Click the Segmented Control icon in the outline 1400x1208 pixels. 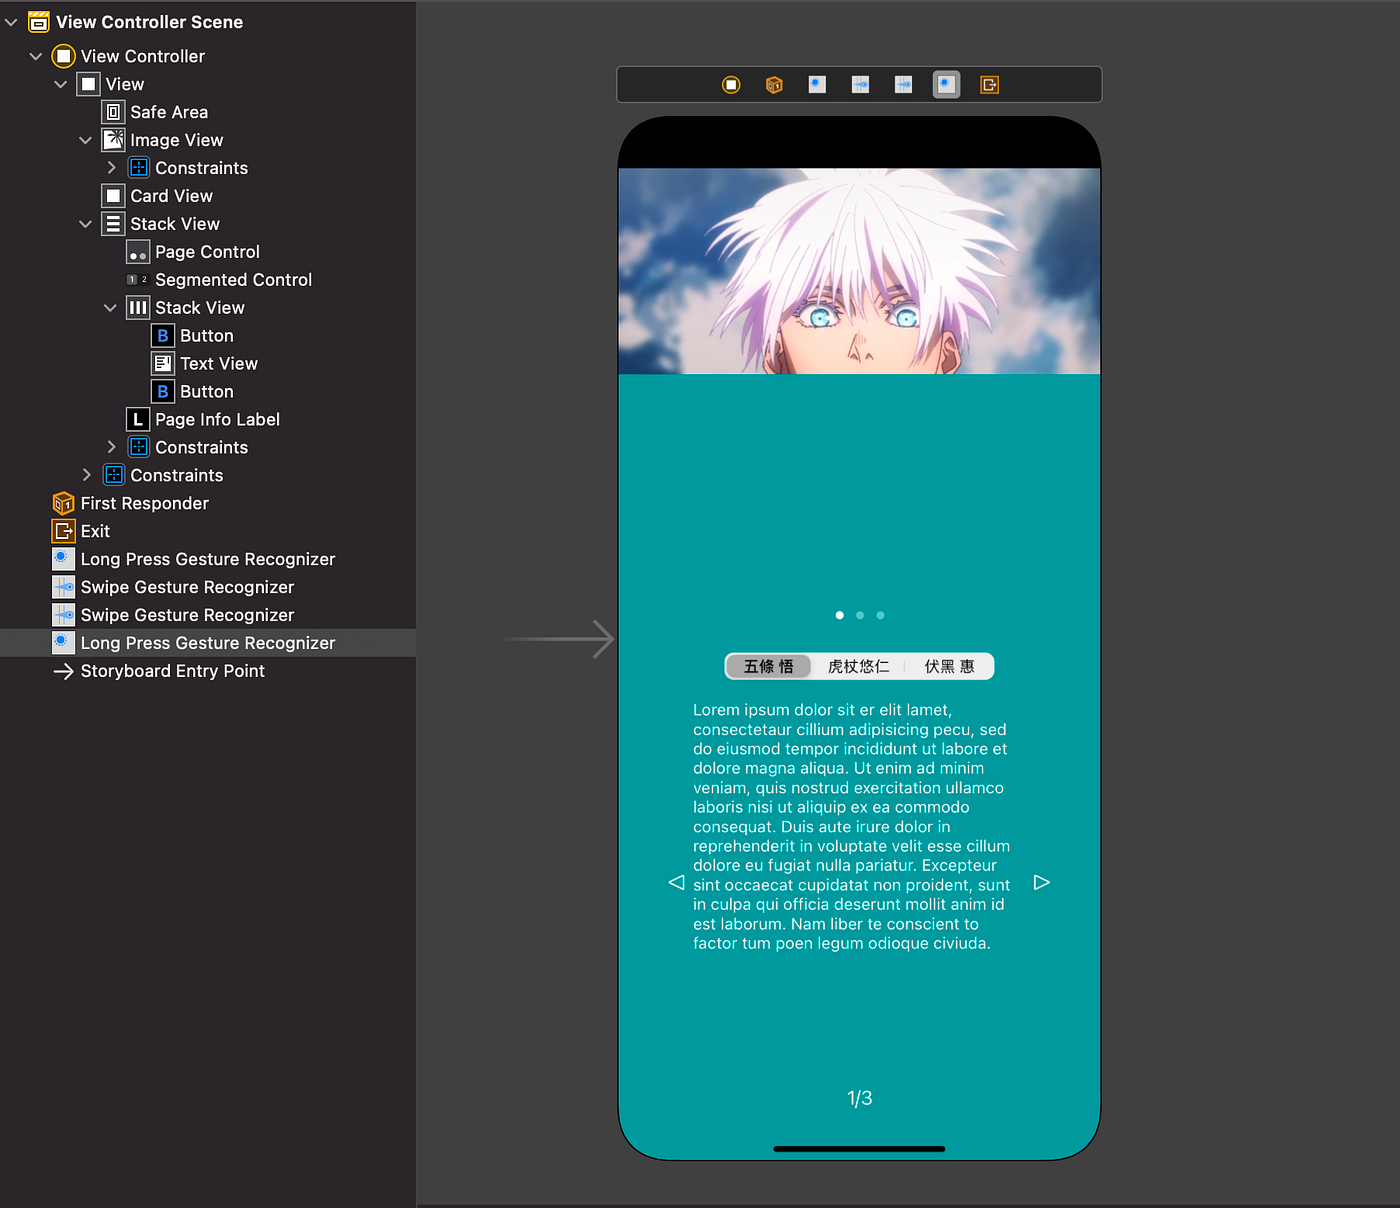pos(137,280)
